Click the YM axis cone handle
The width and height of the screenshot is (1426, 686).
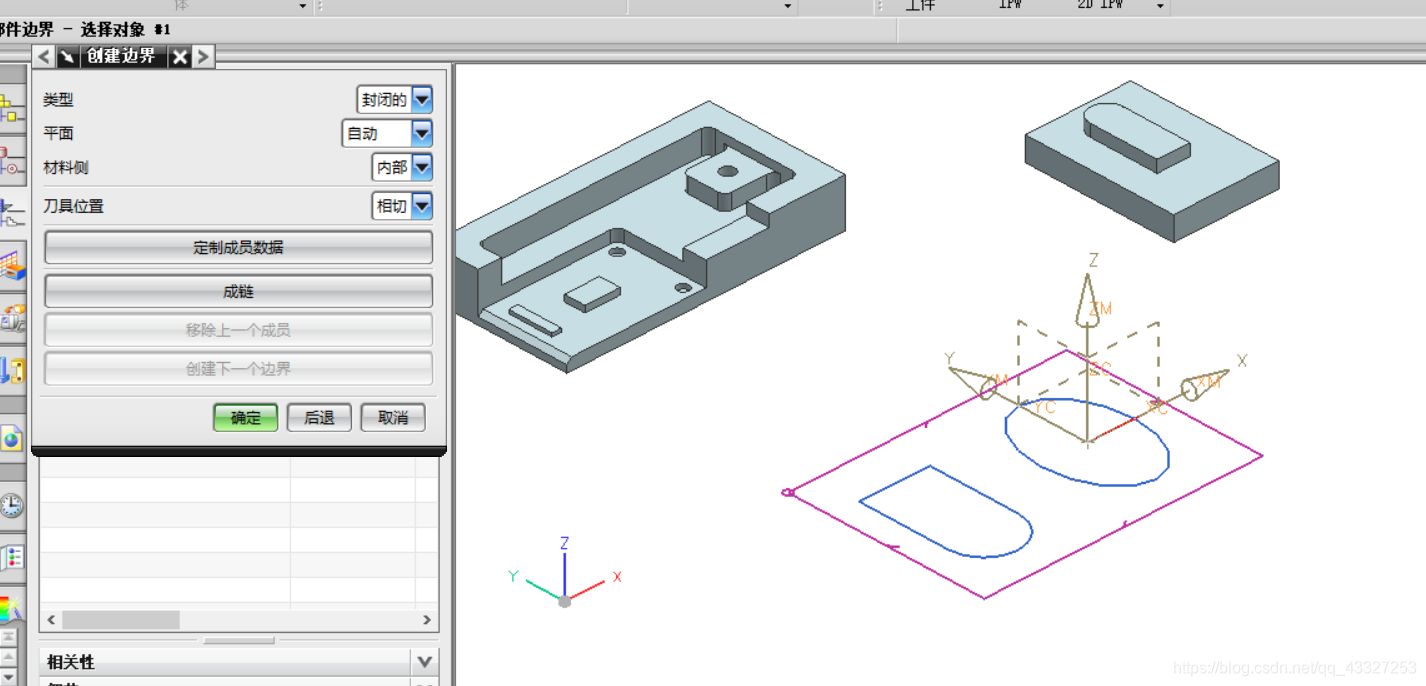pos(973,382)
